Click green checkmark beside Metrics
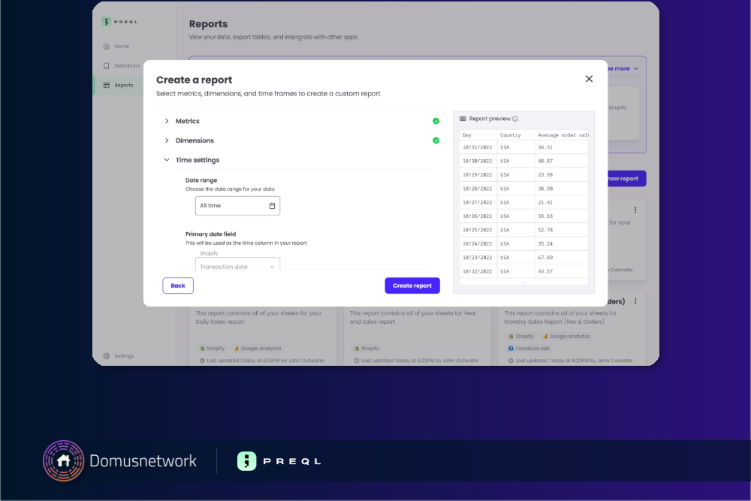The width and height of the screenshot is (751, 501). point(436,121)
